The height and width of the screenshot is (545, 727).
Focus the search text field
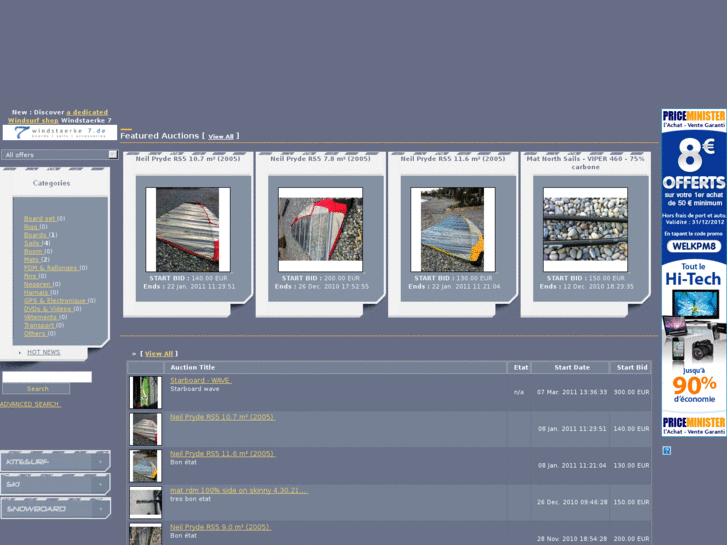[47, 377]
